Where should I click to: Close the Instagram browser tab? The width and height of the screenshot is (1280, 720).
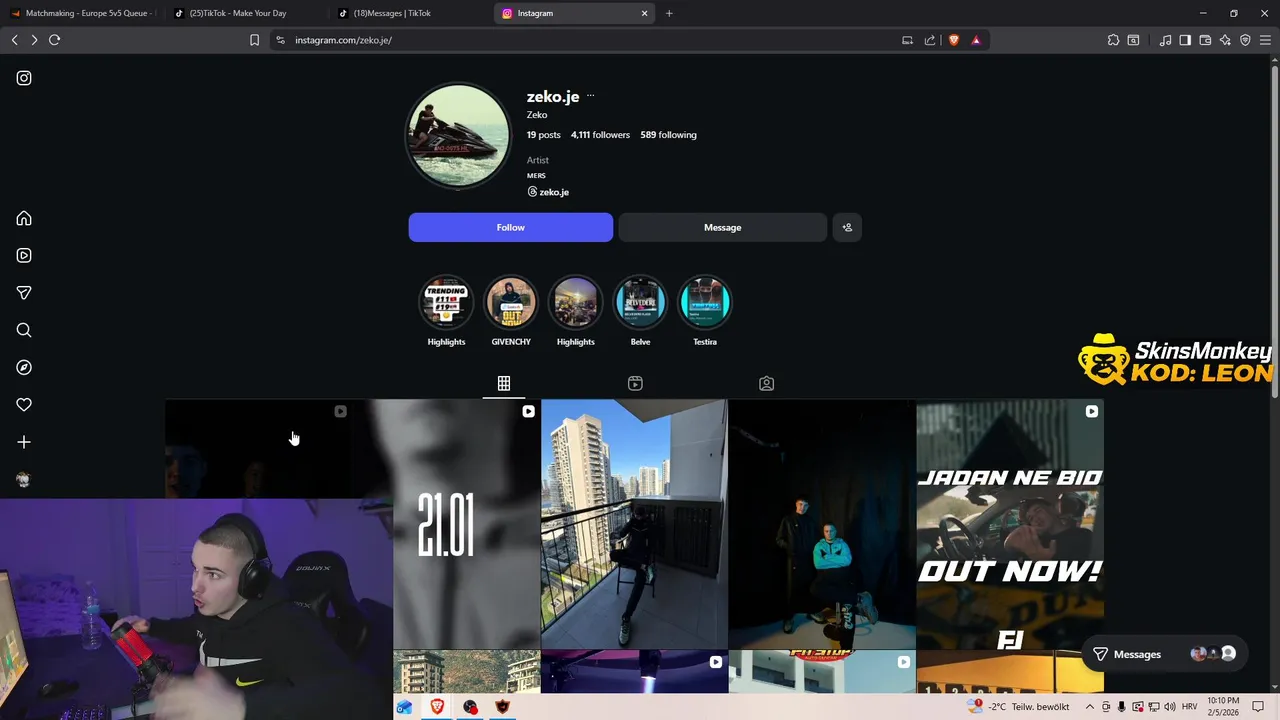(x=644, y=13)
